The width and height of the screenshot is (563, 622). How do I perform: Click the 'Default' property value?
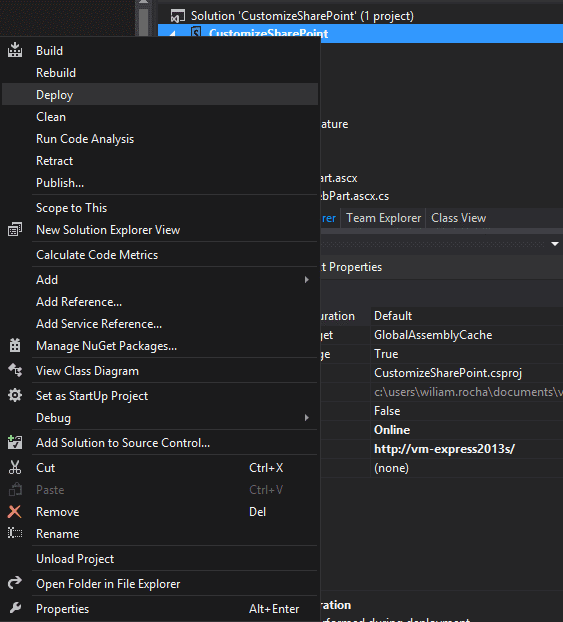pos(393,316)
